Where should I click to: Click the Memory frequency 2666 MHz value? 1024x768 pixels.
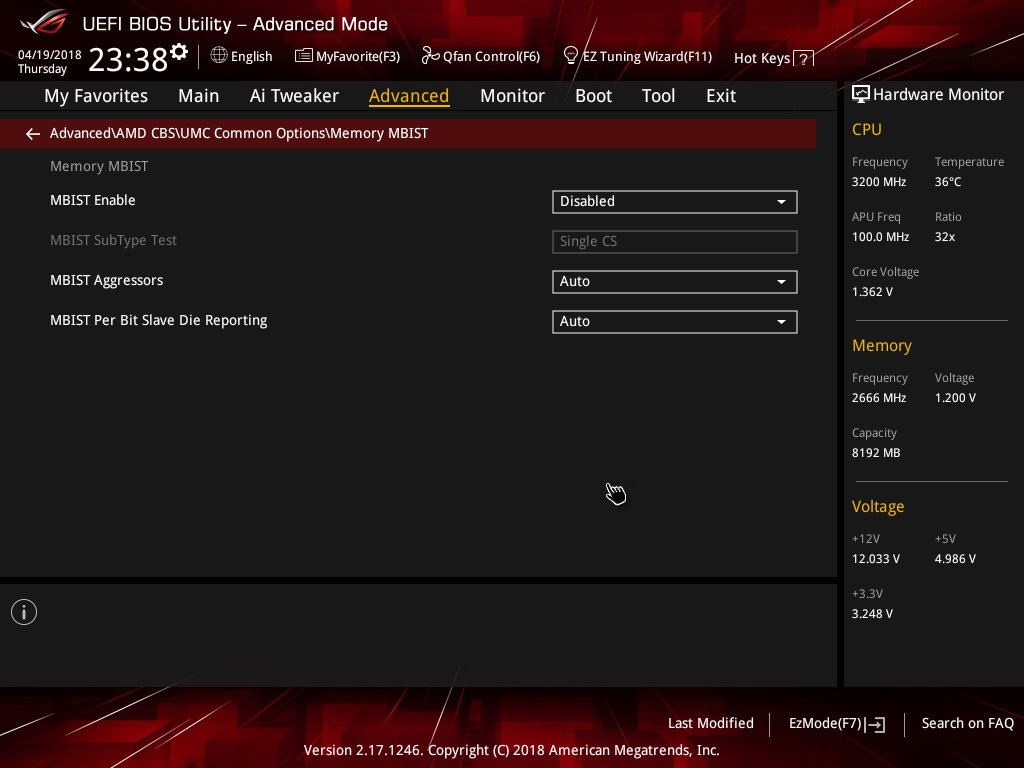(x=878, y=398)
